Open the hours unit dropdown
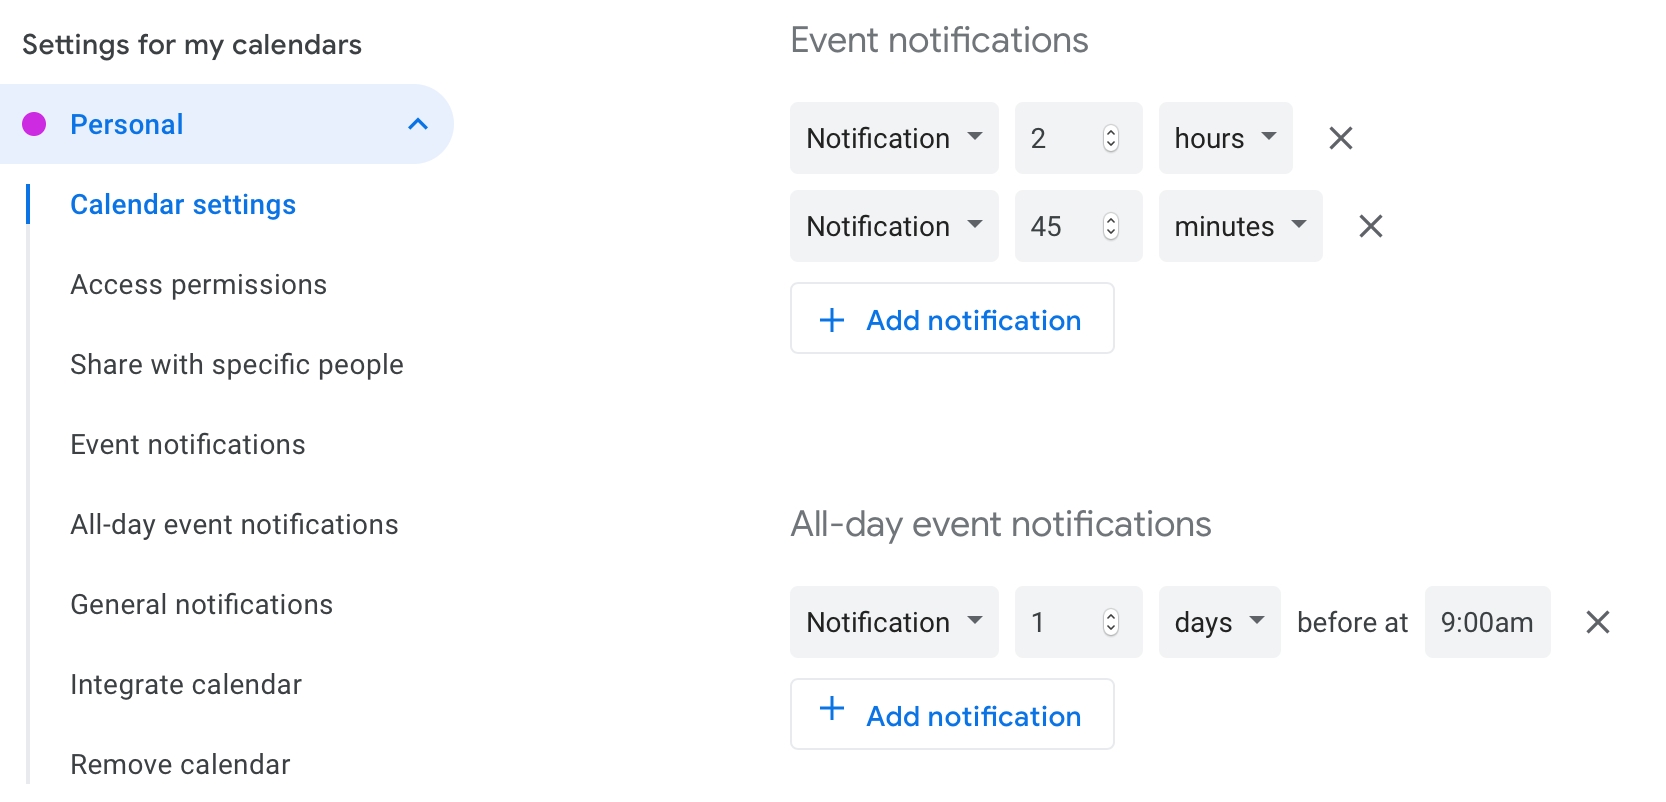The image size is (1666, 802). point(1225,138)
